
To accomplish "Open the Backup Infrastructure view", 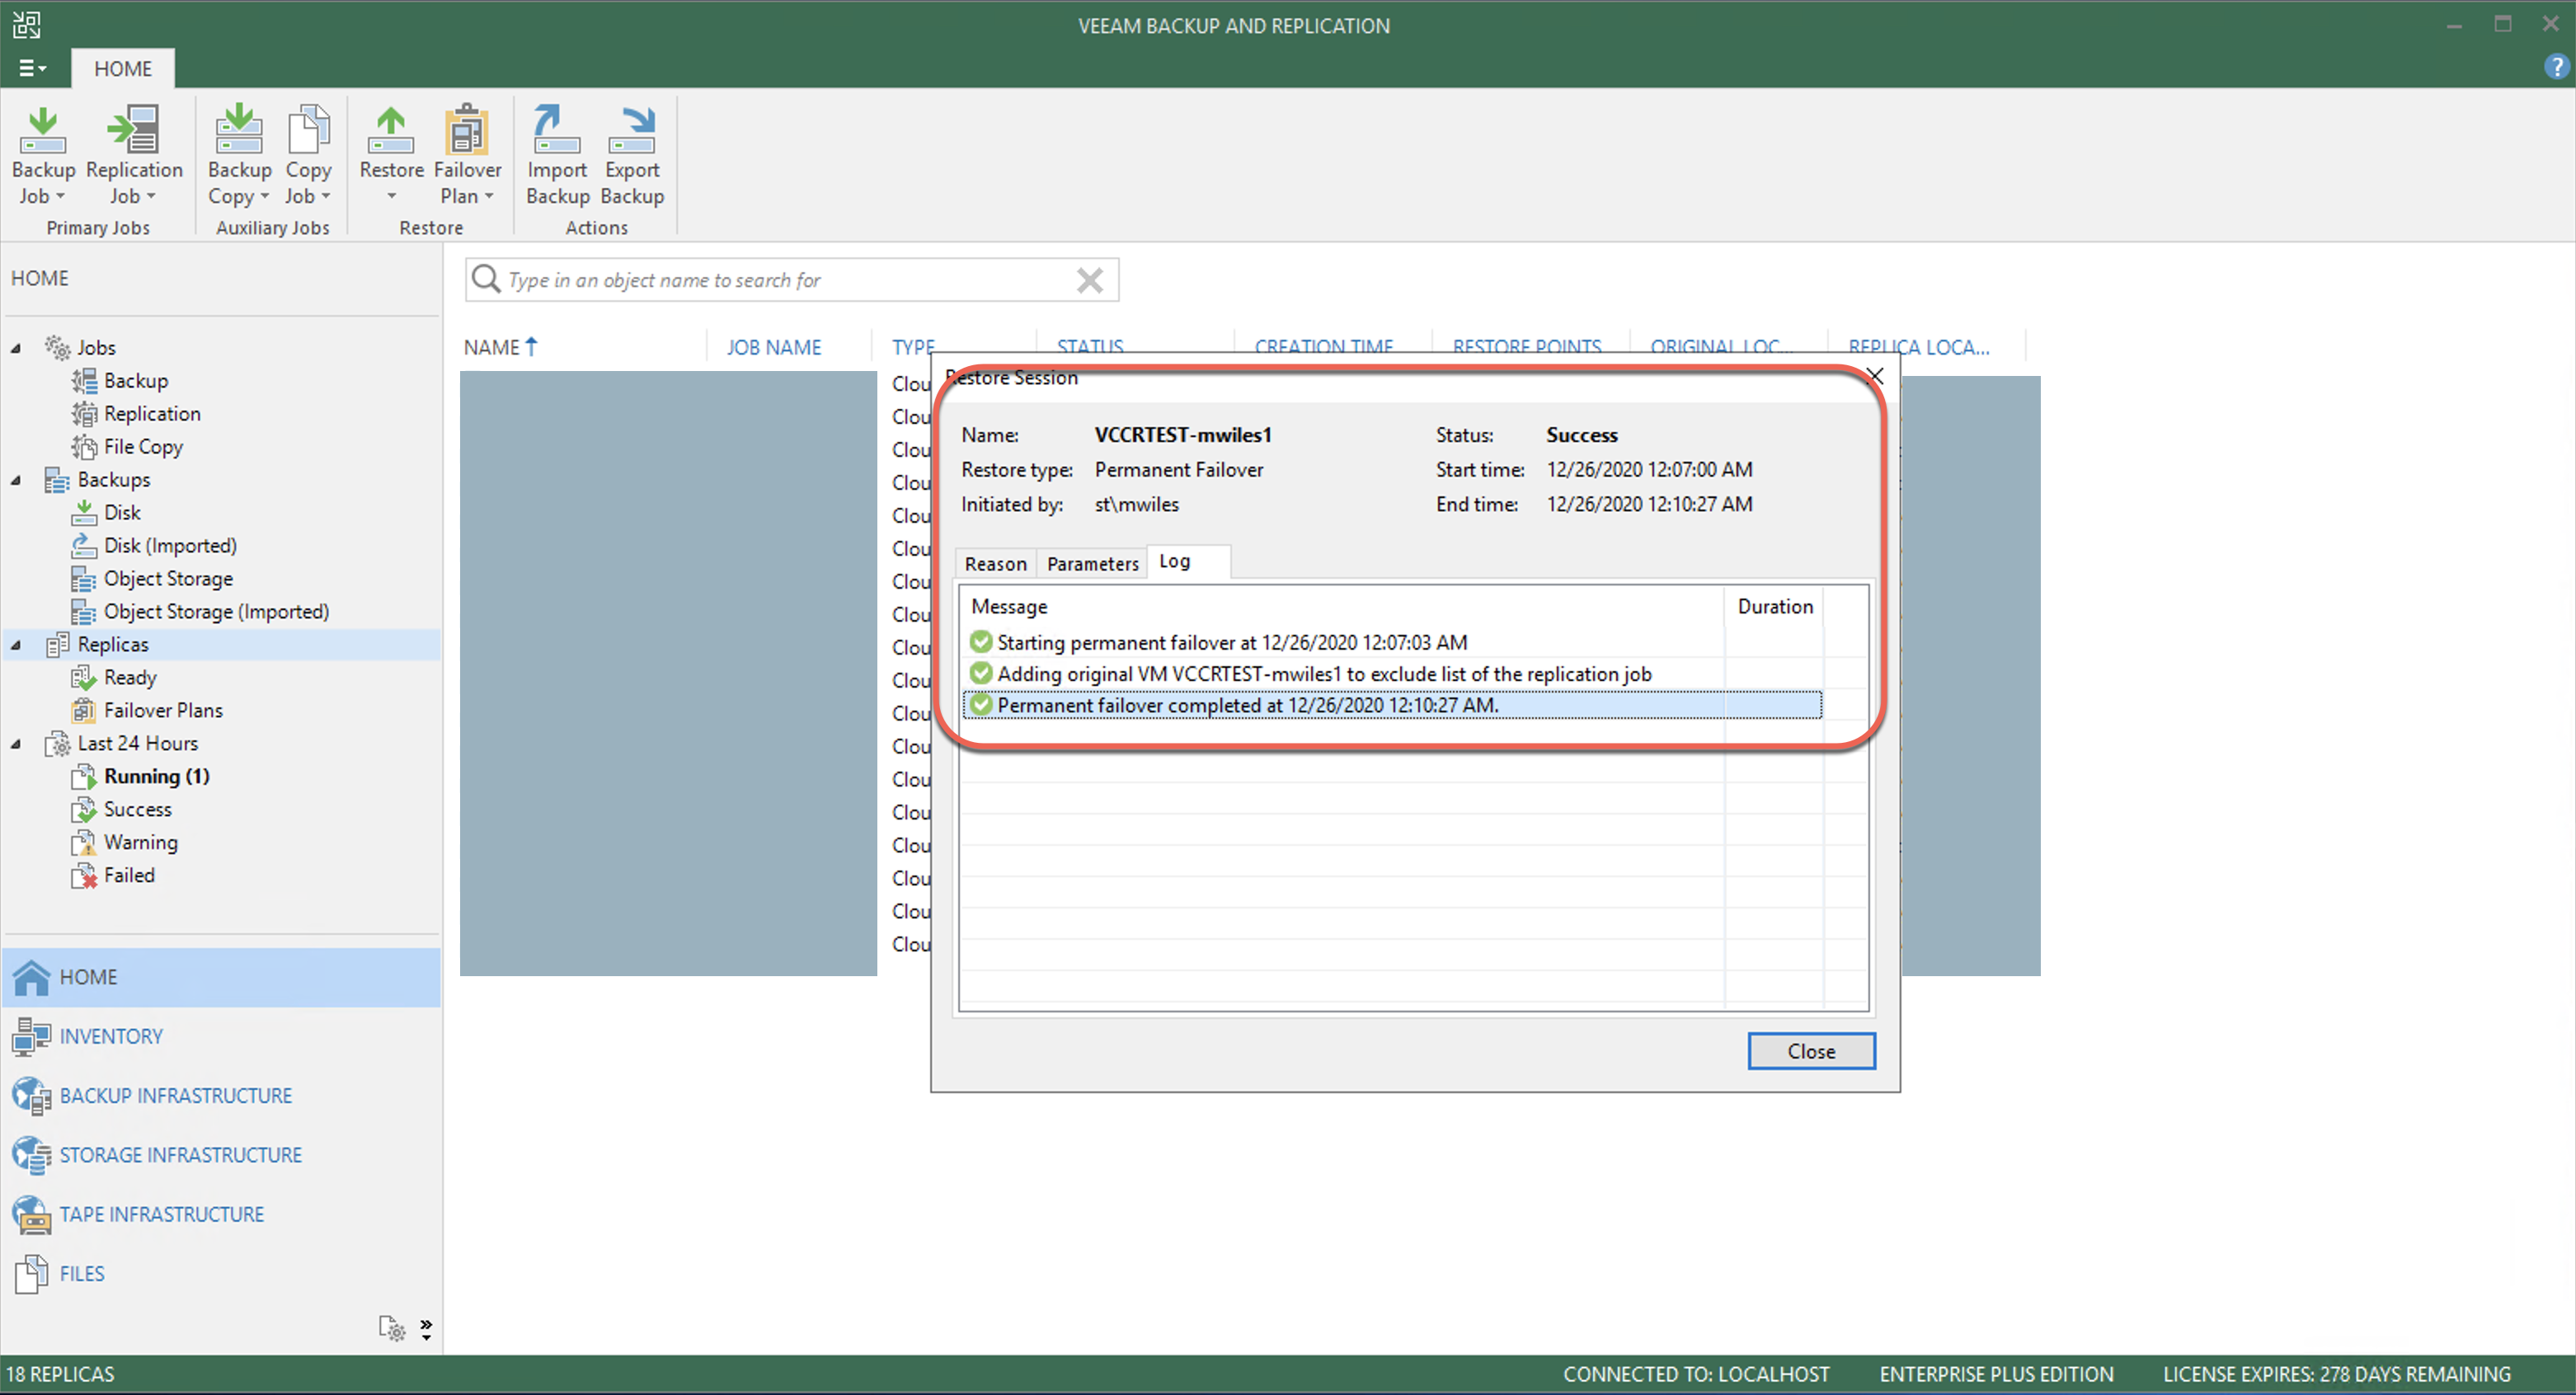I will pyautogui.click(x=175, y=1095).
